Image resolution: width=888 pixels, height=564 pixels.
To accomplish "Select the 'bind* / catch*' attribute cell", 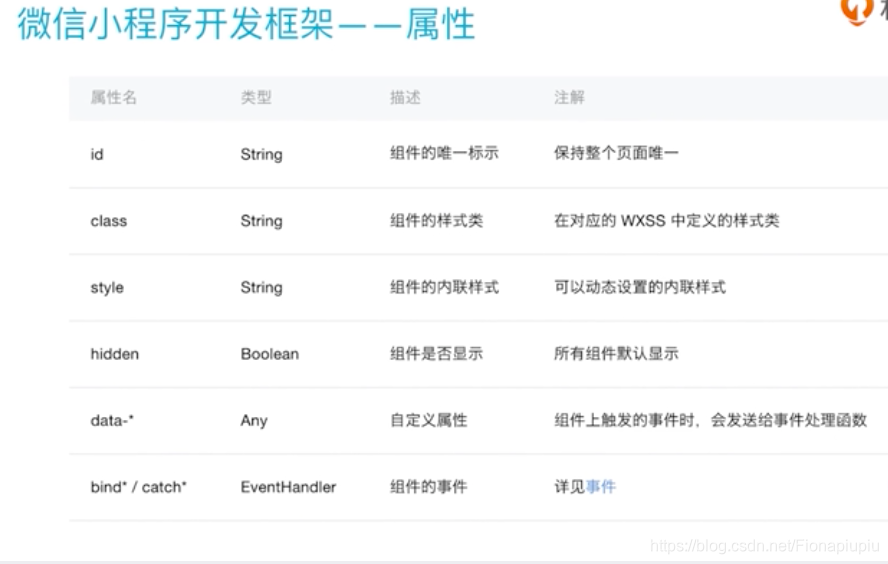I will pyautogui.click(x=138, y=487).
